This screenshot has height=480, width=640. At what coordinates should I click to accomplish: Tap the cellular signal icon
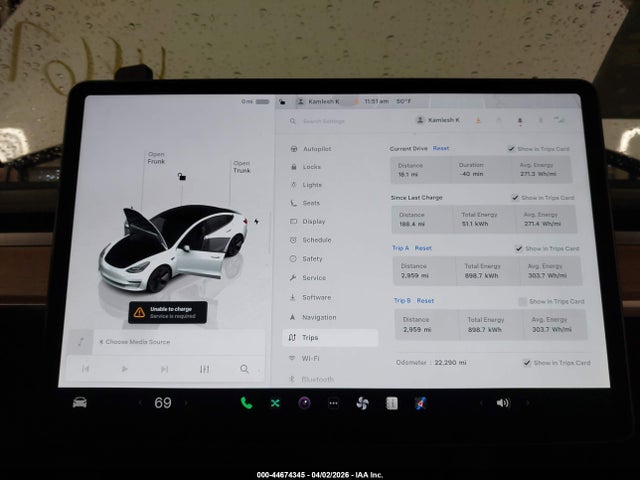[x=558, y=120]
